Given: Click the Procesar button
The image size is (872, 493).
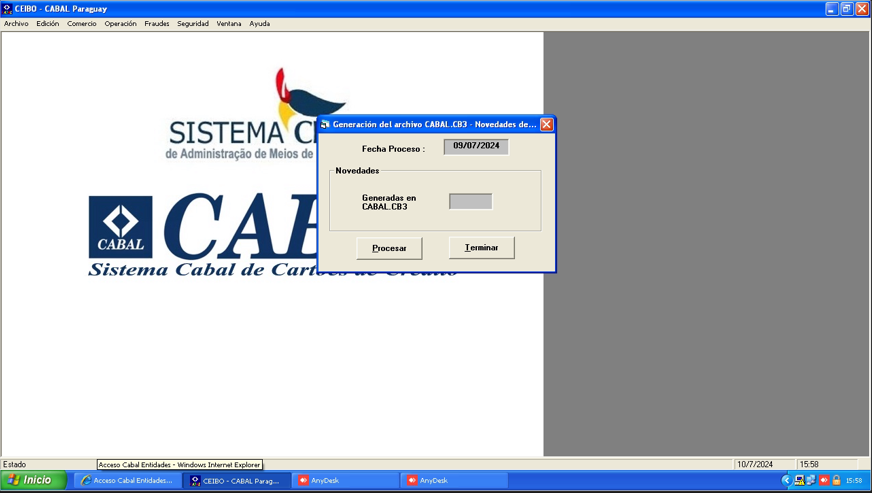Looking at the screenshot, I should [389, 248].
